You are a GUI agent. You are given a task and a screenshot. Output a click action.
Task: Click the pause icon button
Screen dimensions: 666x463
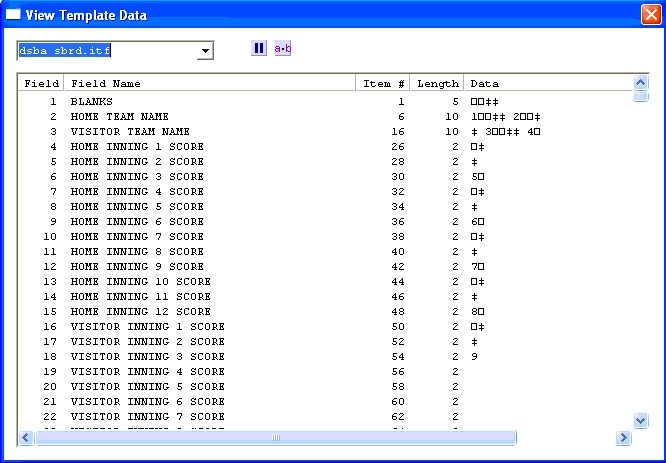(259, 48)
